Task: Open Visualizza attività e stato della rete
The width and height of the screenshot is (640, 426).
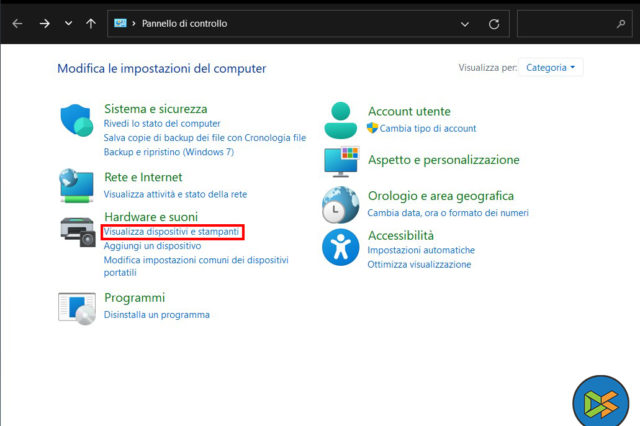Action: tap(176, 194)
